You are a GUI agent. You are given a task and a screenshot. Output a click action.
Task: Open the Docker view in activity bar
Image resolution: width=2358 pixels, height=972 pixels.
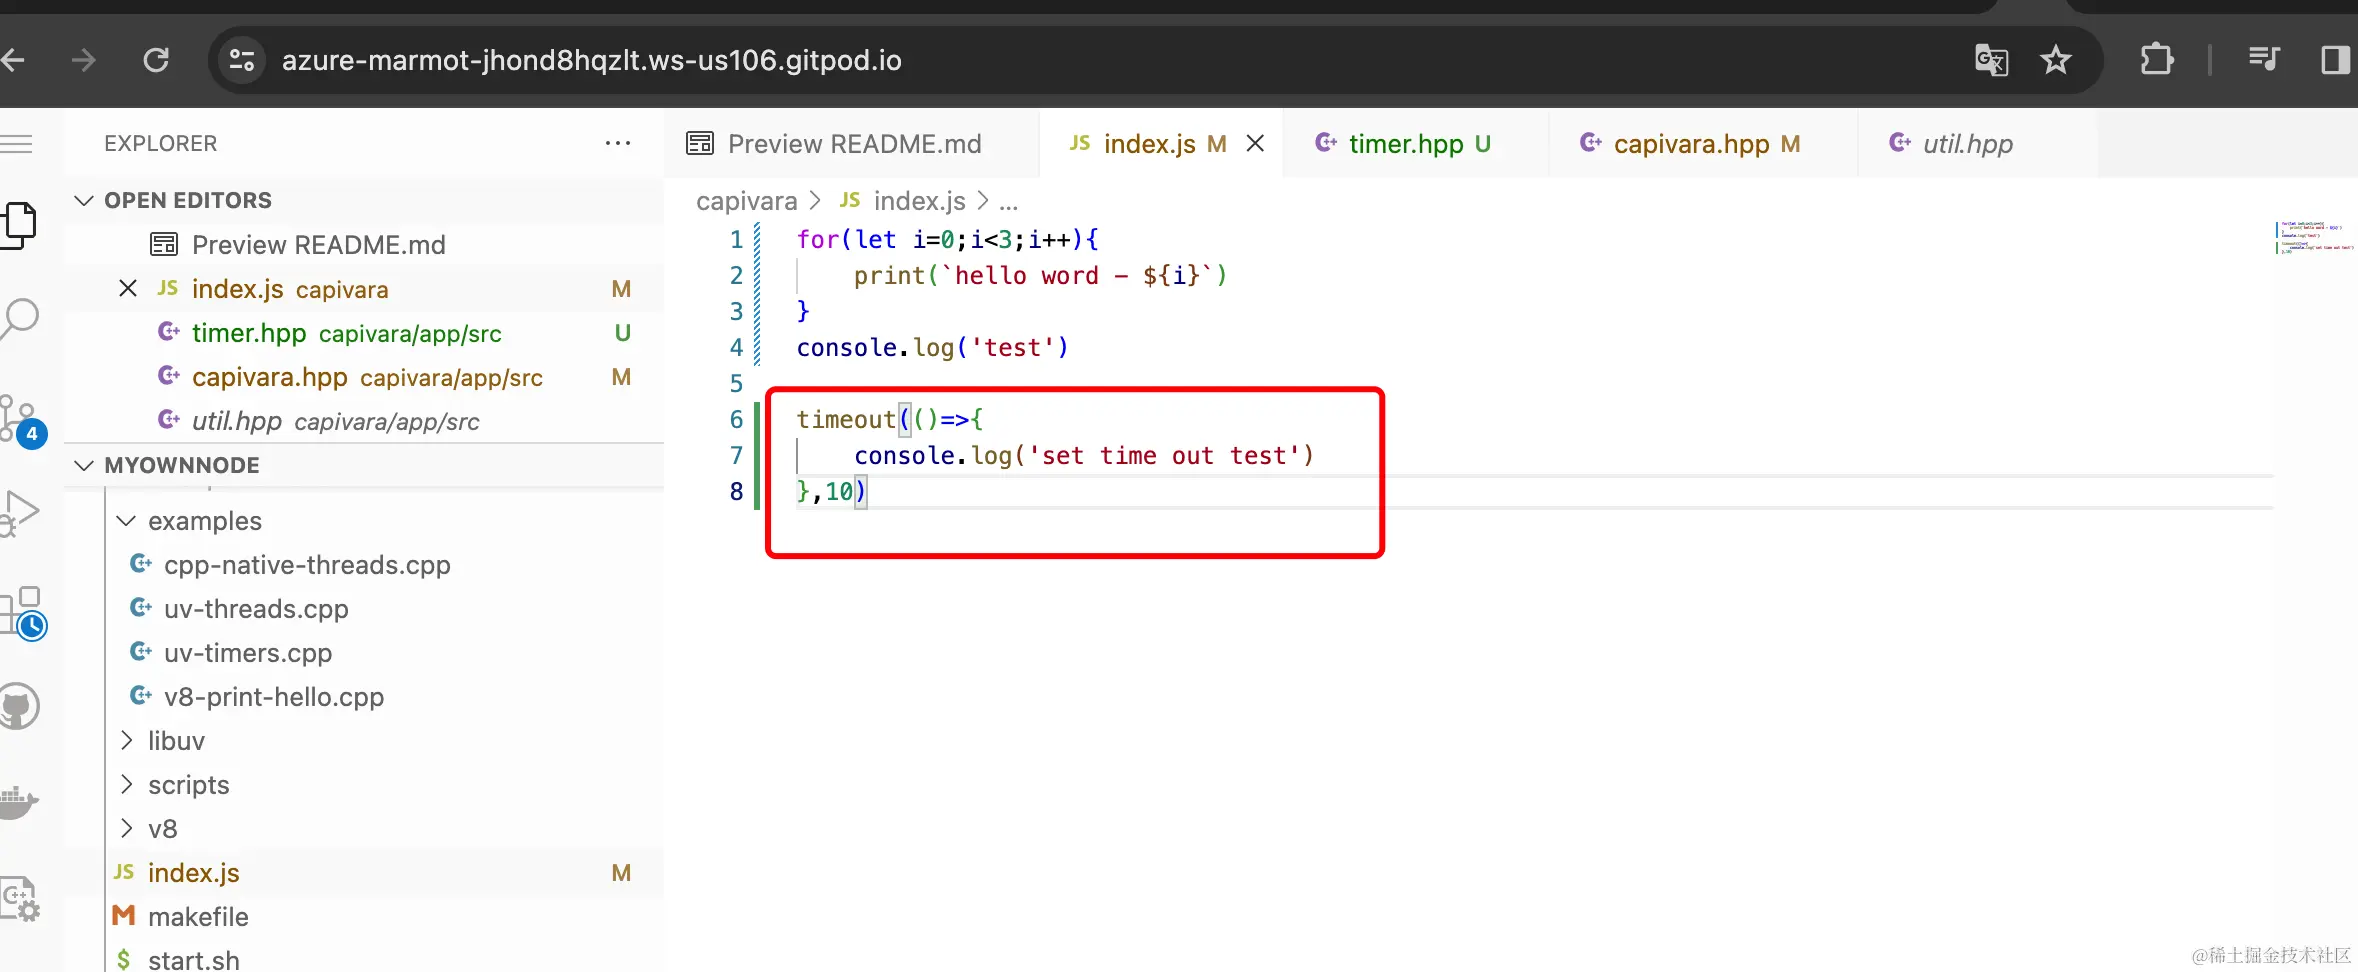coord(19,802)
